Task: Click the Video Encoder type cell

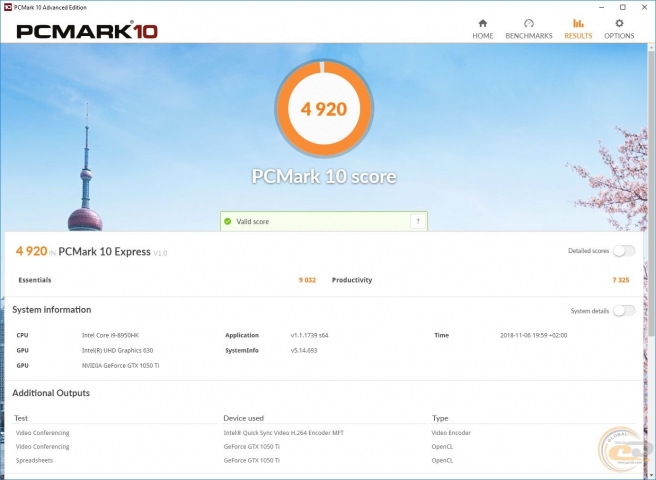Action: [x=451, y=433]
